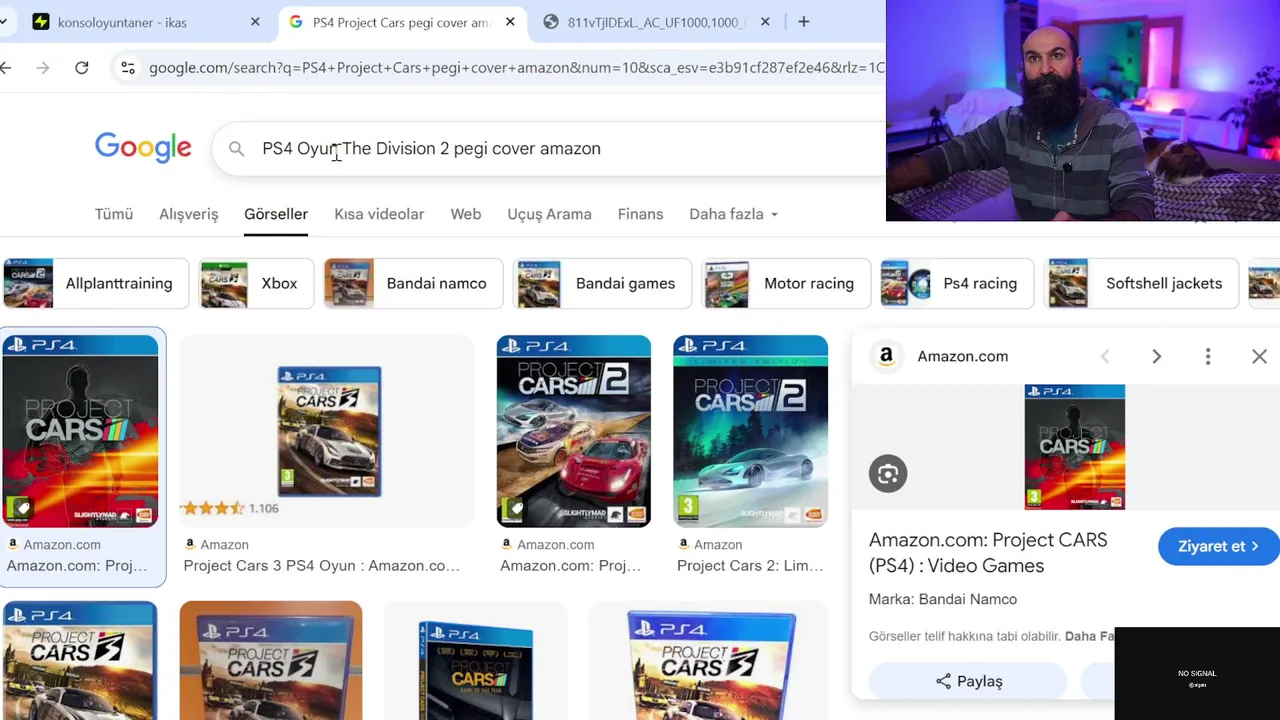Screen dimensions: 1280x720
Task: Click the star rating 1.106 text
Action: (263, 508)
